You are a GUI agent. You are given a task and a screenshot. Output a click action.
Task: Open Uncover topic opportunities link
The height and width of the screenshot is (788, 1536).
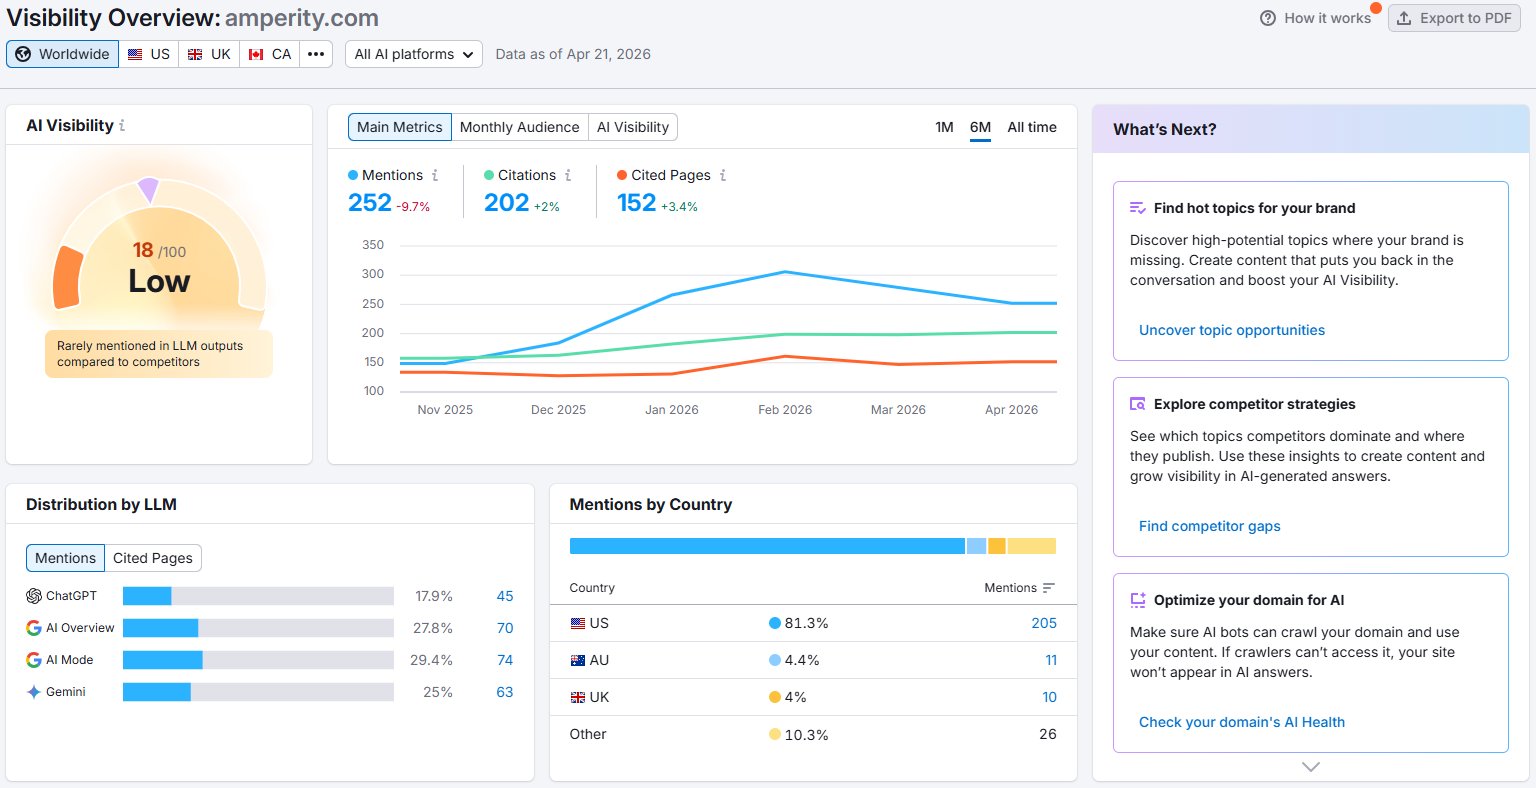[x=1232, y=330]
